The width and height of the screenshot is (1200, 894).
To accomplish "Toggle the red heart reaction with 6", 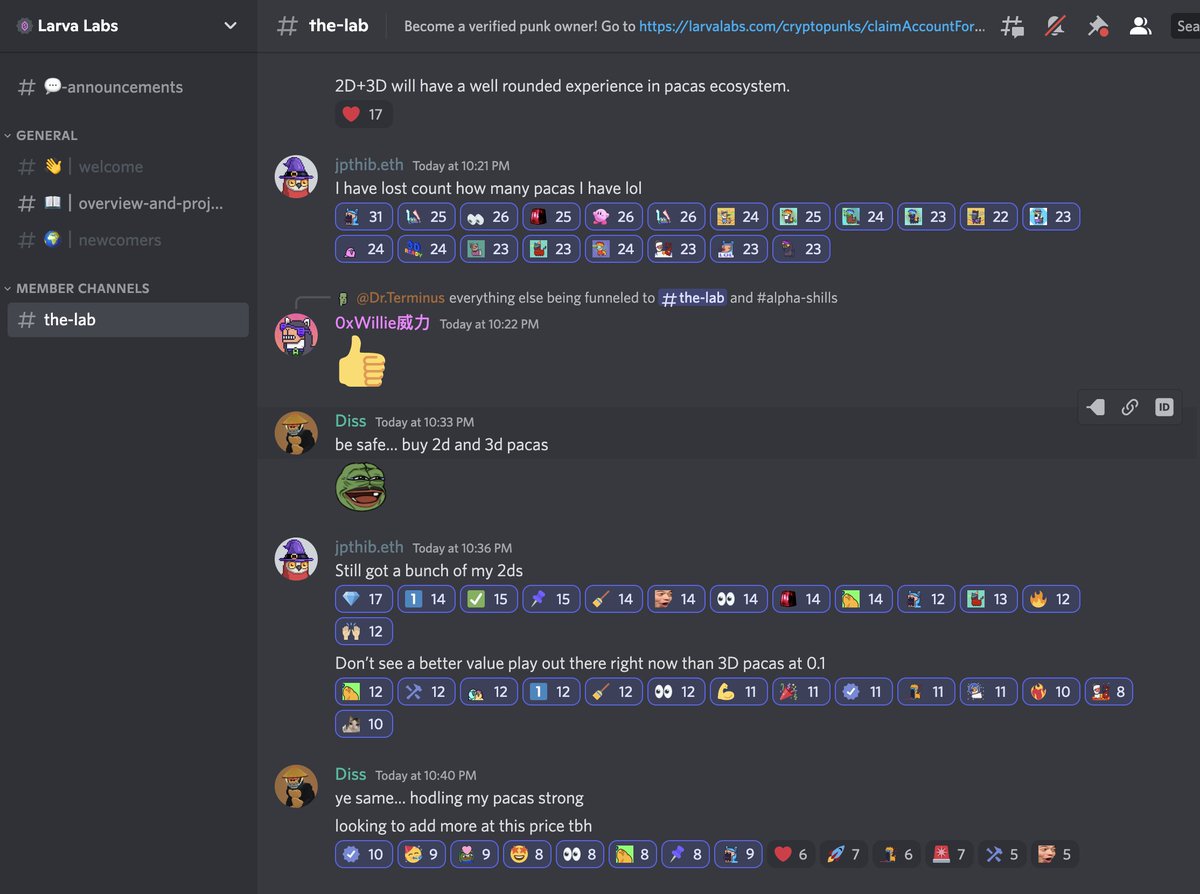I will (793, 854).
